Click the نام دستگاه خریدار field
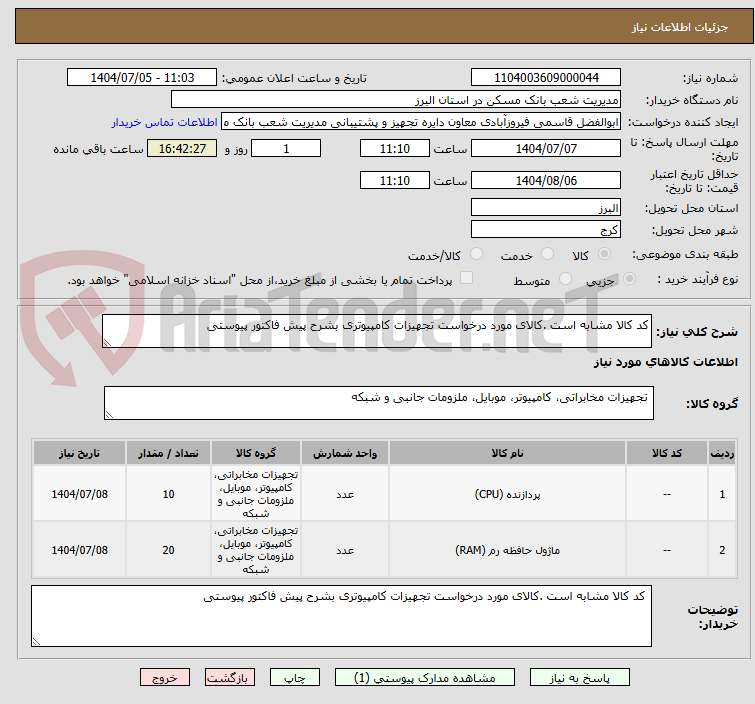The width and height of the screenshot is (755, 704). pyautogui.click(x=396, y=100)
